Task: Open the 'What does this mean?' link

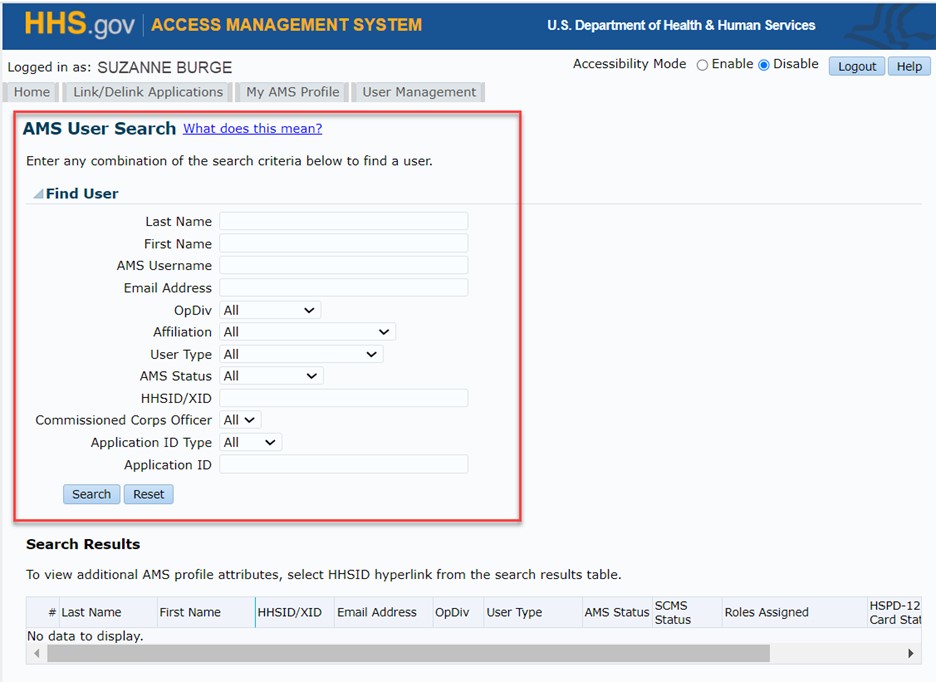Action: click(252, 129)
